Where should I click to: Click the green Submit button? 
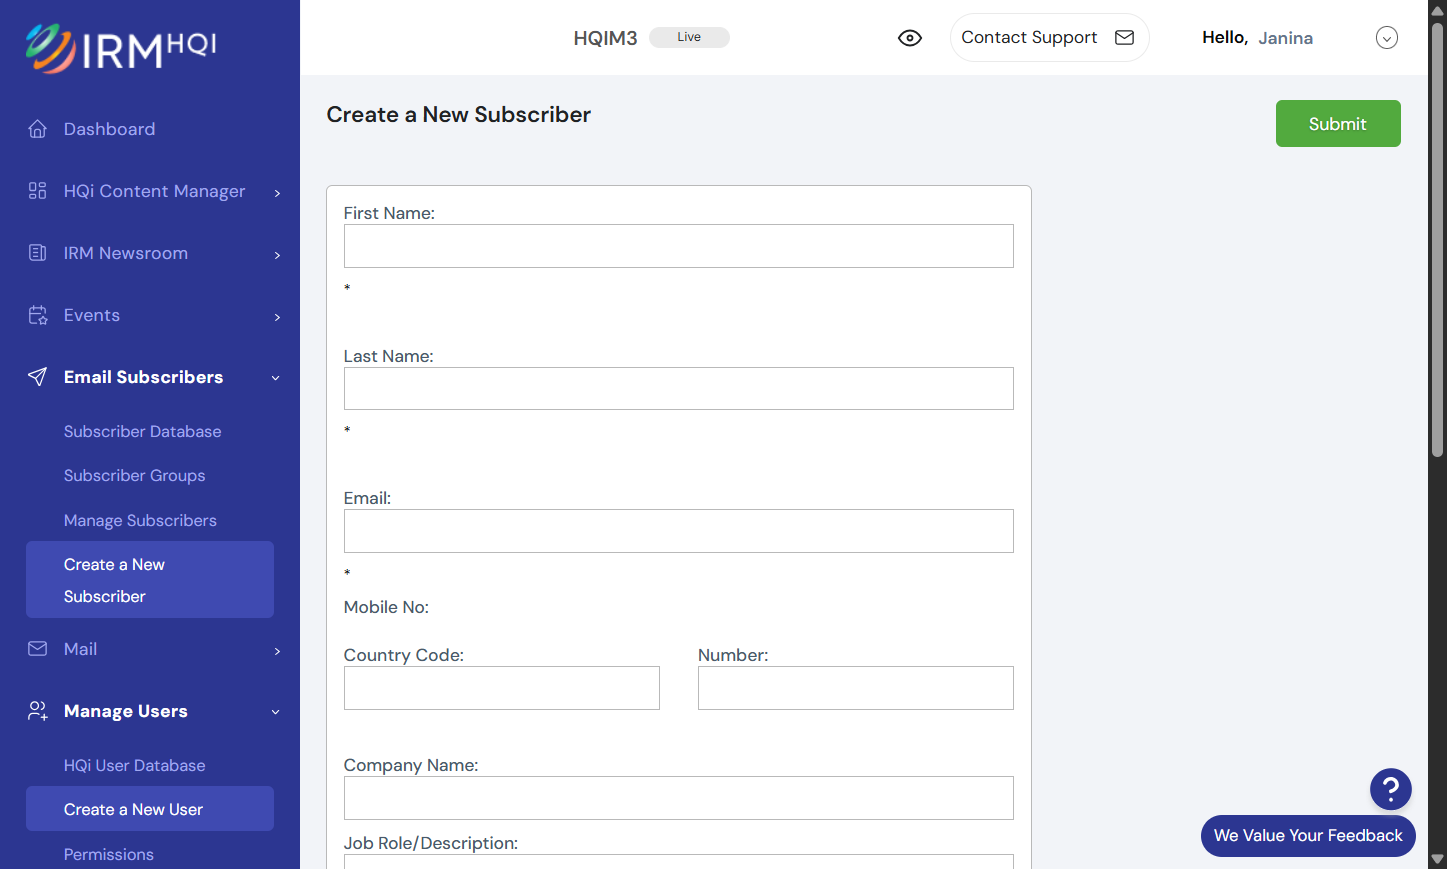coord(1338,124)
